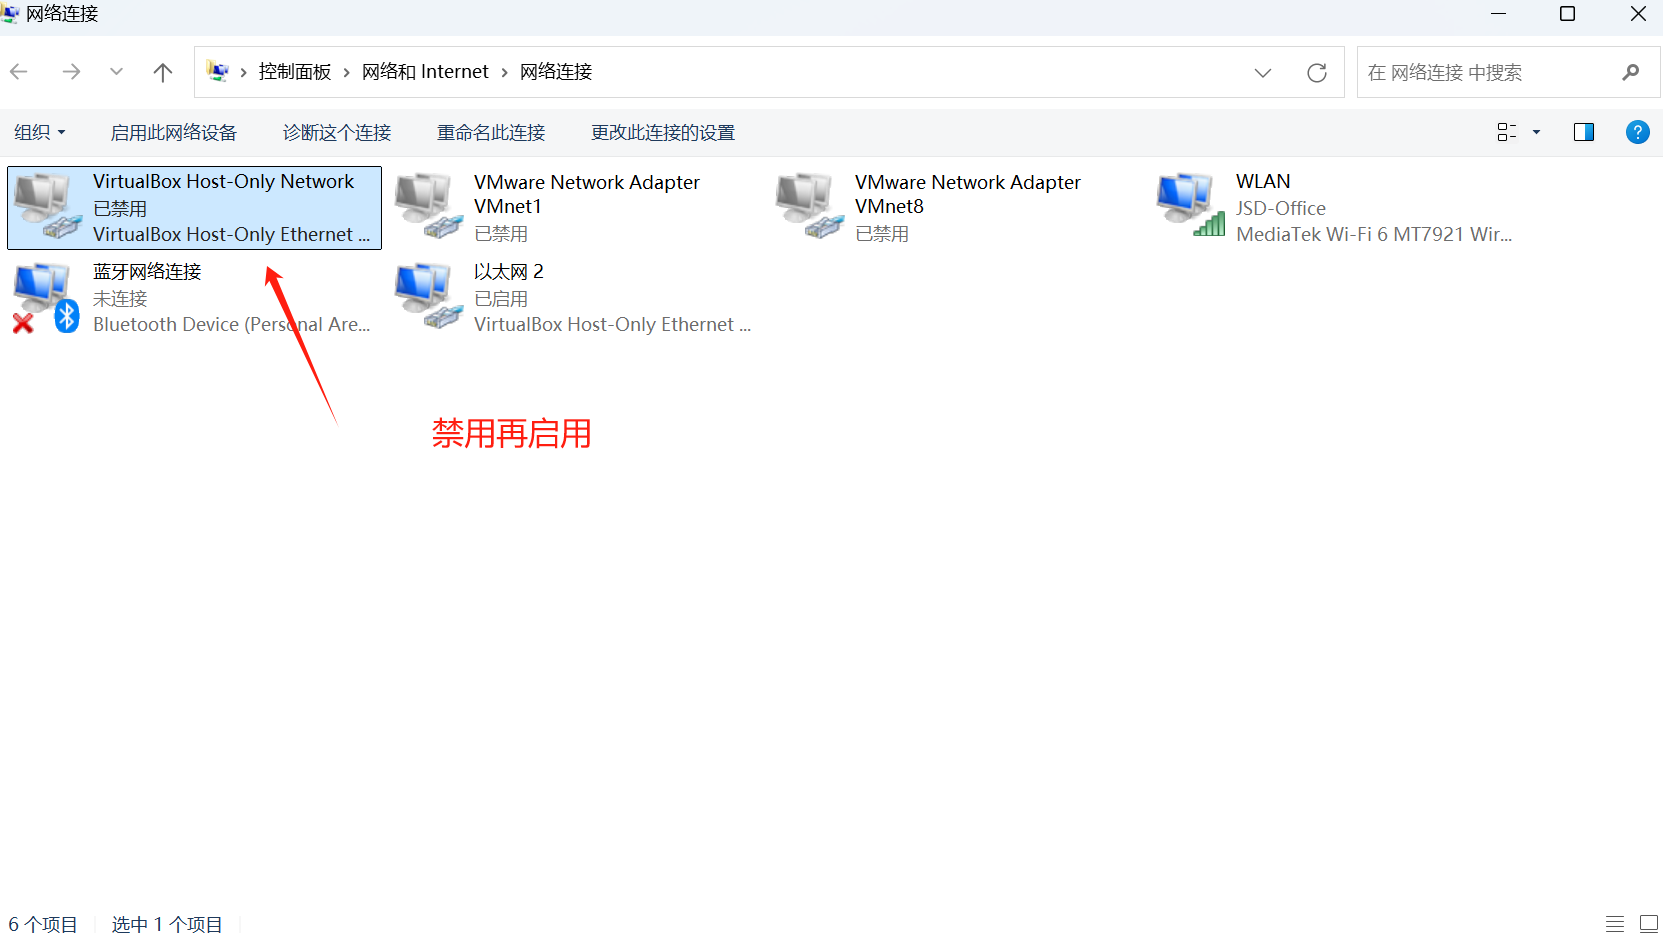The width and height of the screenshot is (1663, 936).
Task: Navigate to 控制面板 breadcrumb link
Action: 295,72
